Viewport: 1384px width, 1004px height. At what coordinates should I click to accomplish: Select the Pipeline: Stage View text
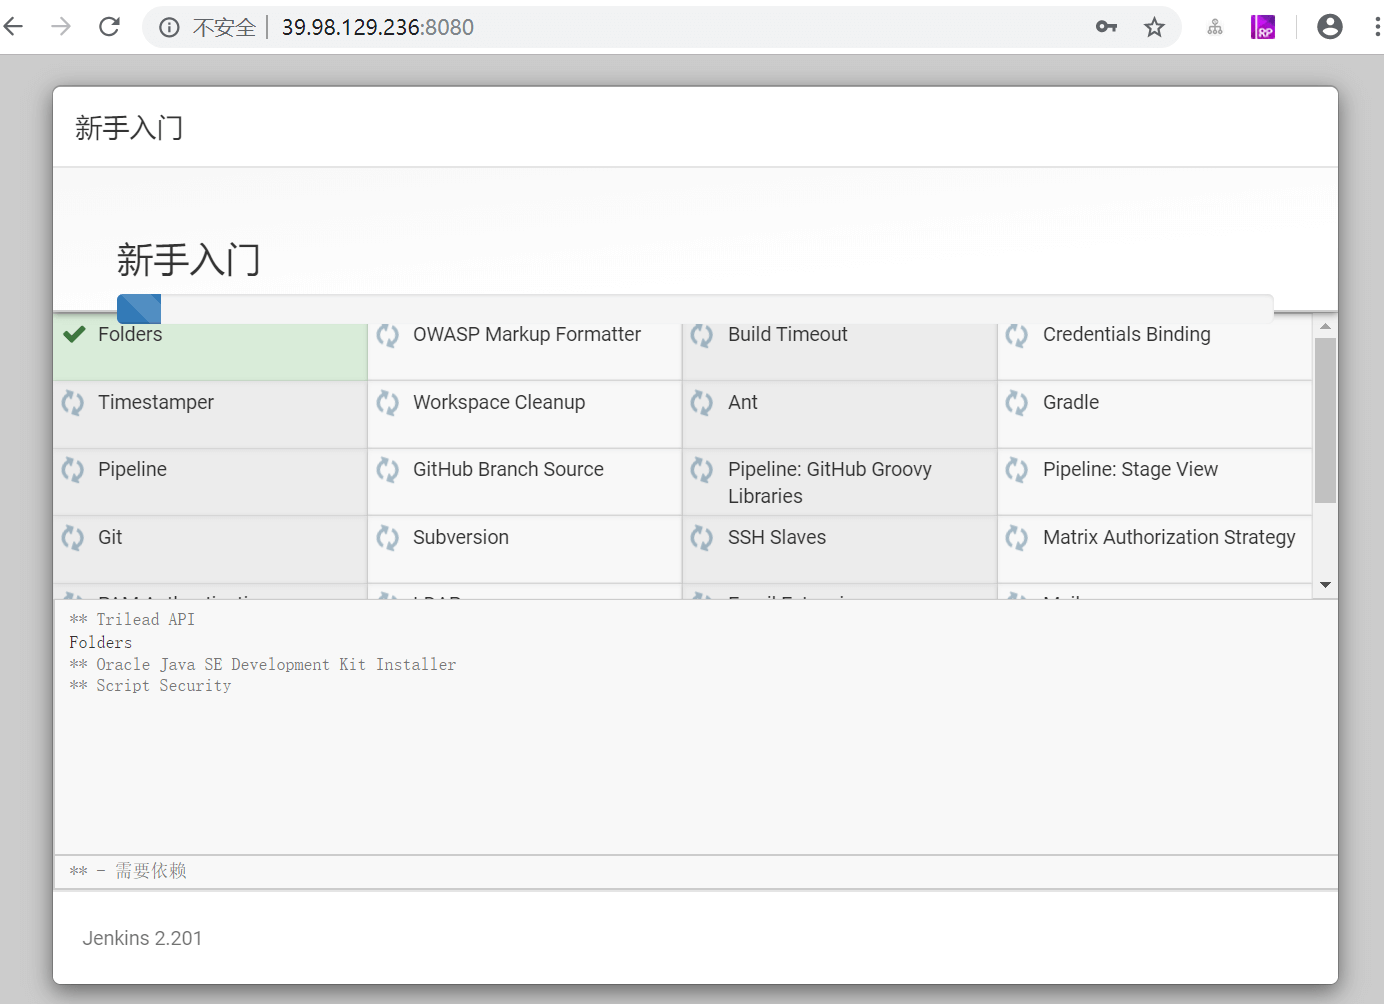pos(1130,469)
